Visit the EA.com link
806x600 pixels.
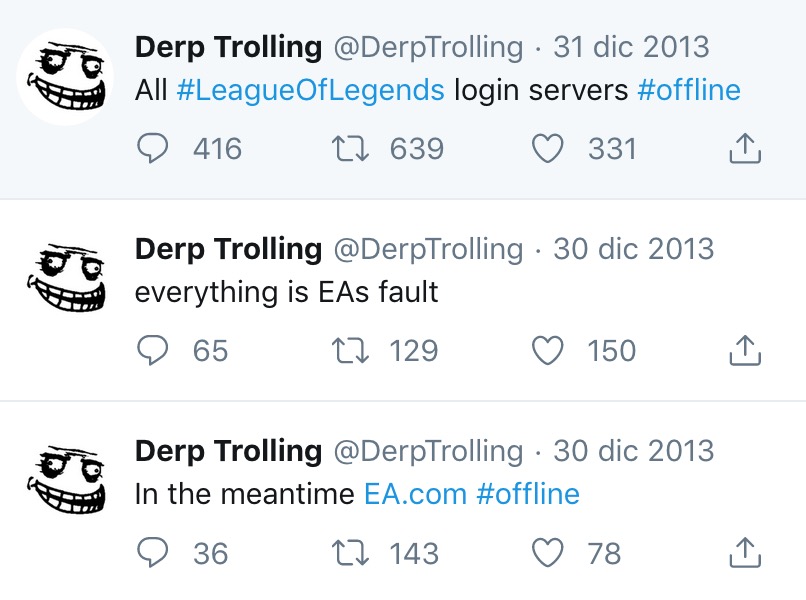(414, 494)
